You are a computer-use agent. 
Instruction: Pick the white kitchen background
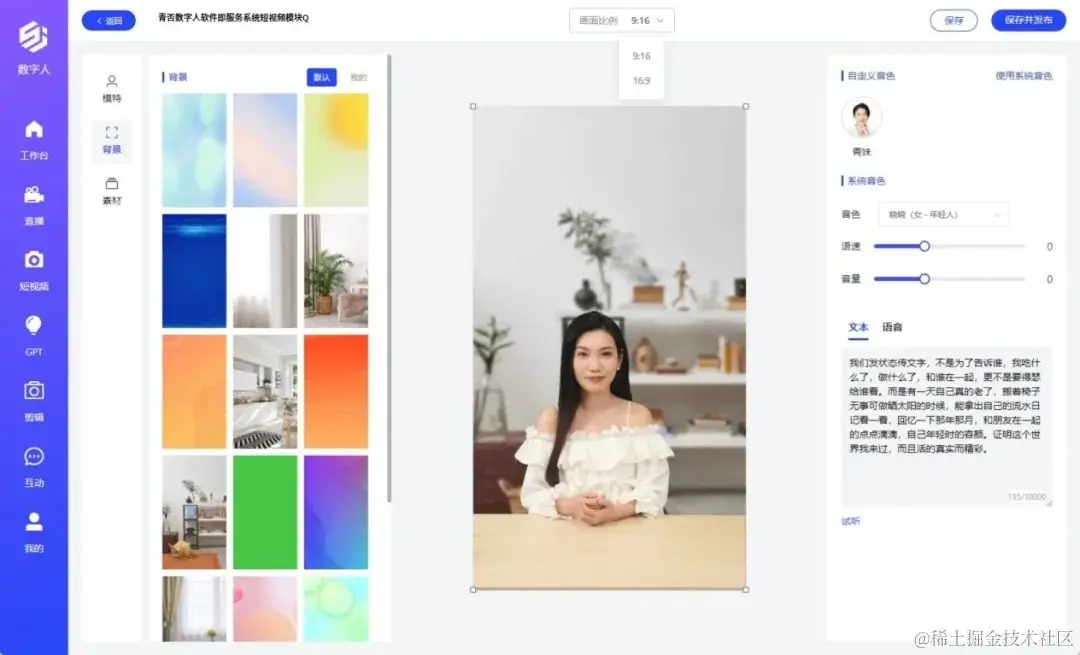265,392
